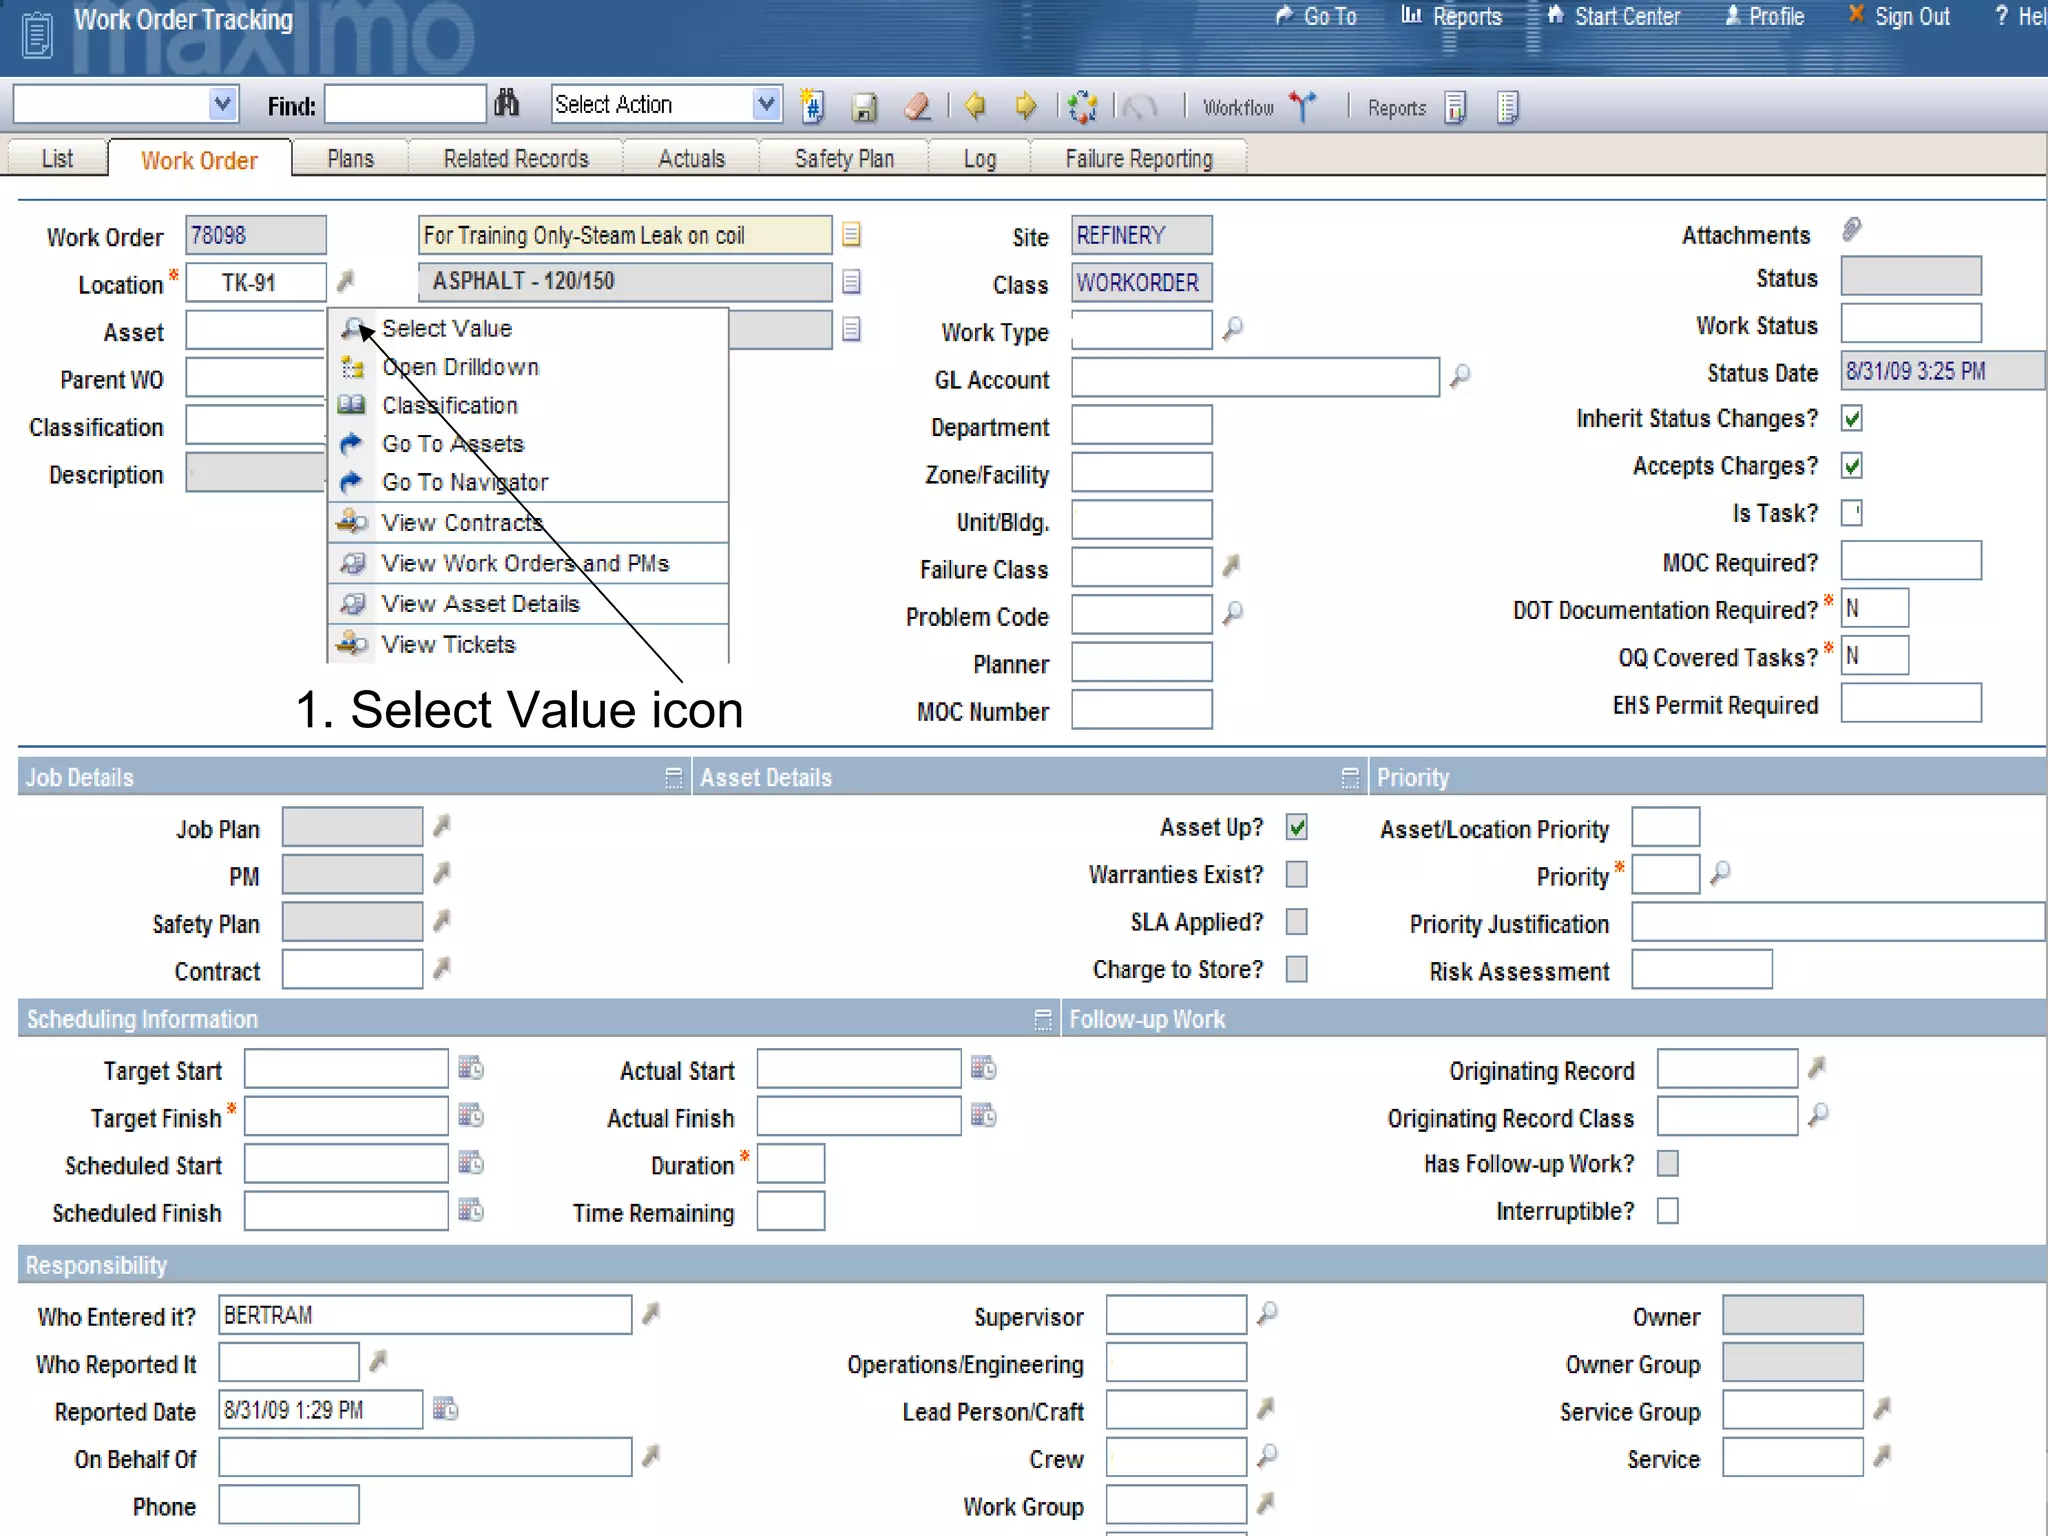Image resolution: width=2048 pixels, height=1536 pixels.
Task: Open Target Start calendar icon
Action: (471, 1068)
